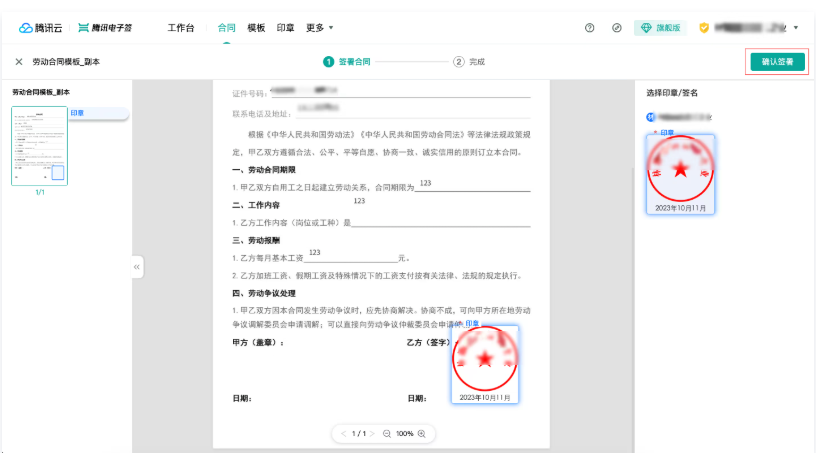Select the seal in right panel
Viewport: 816px width, 453px height.
680,174
